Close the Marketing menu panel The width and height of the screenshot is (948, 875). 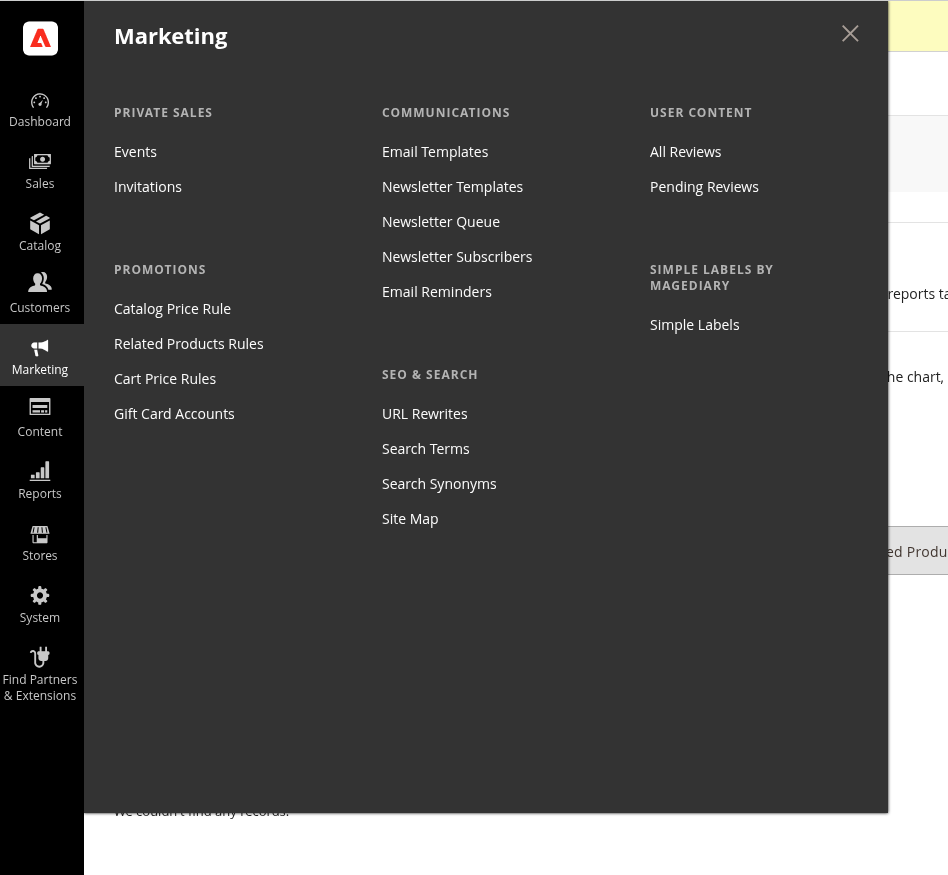tap(850, 34)
